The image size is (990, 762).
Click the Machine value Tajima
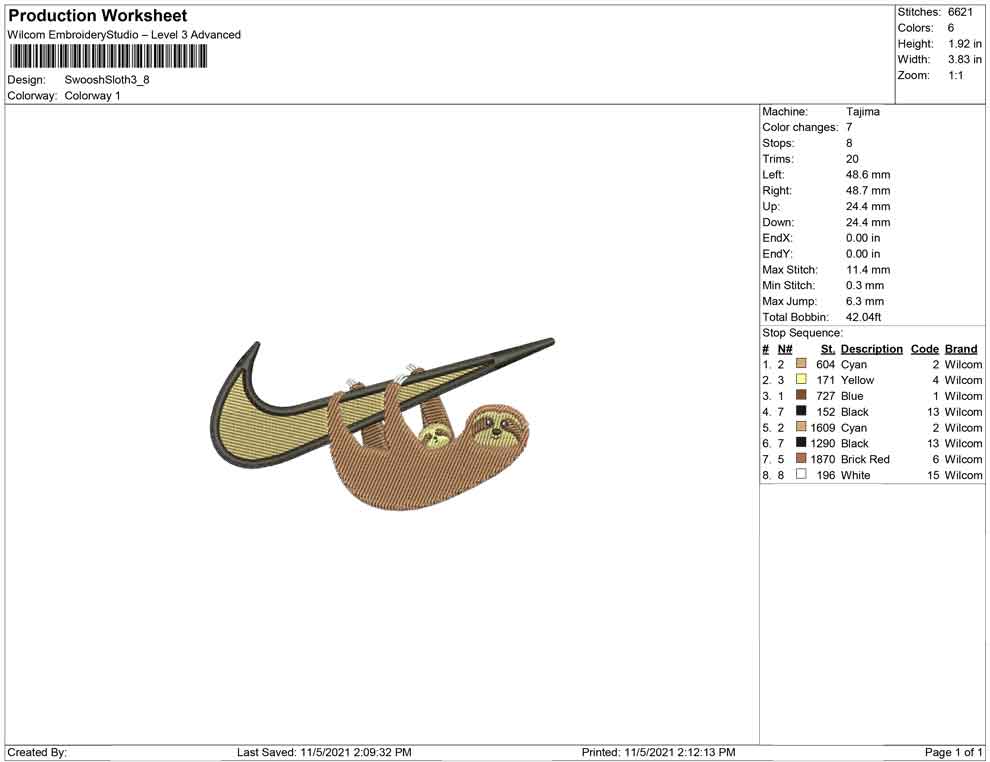click(x=862, y=112)
